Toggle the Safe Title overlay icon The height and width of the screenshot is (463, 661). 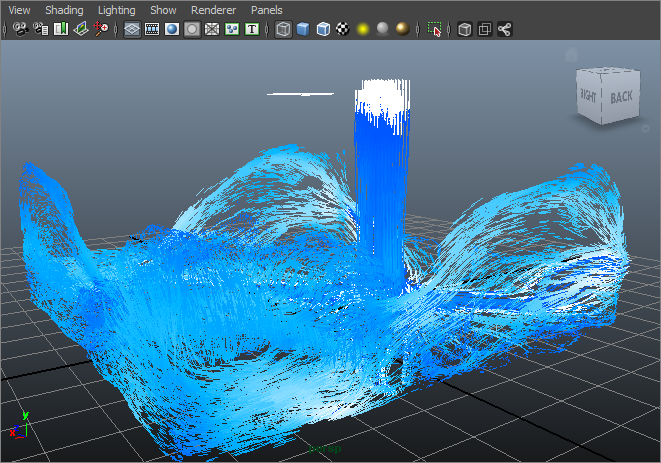pyautogui.click(x=252, y=29)
